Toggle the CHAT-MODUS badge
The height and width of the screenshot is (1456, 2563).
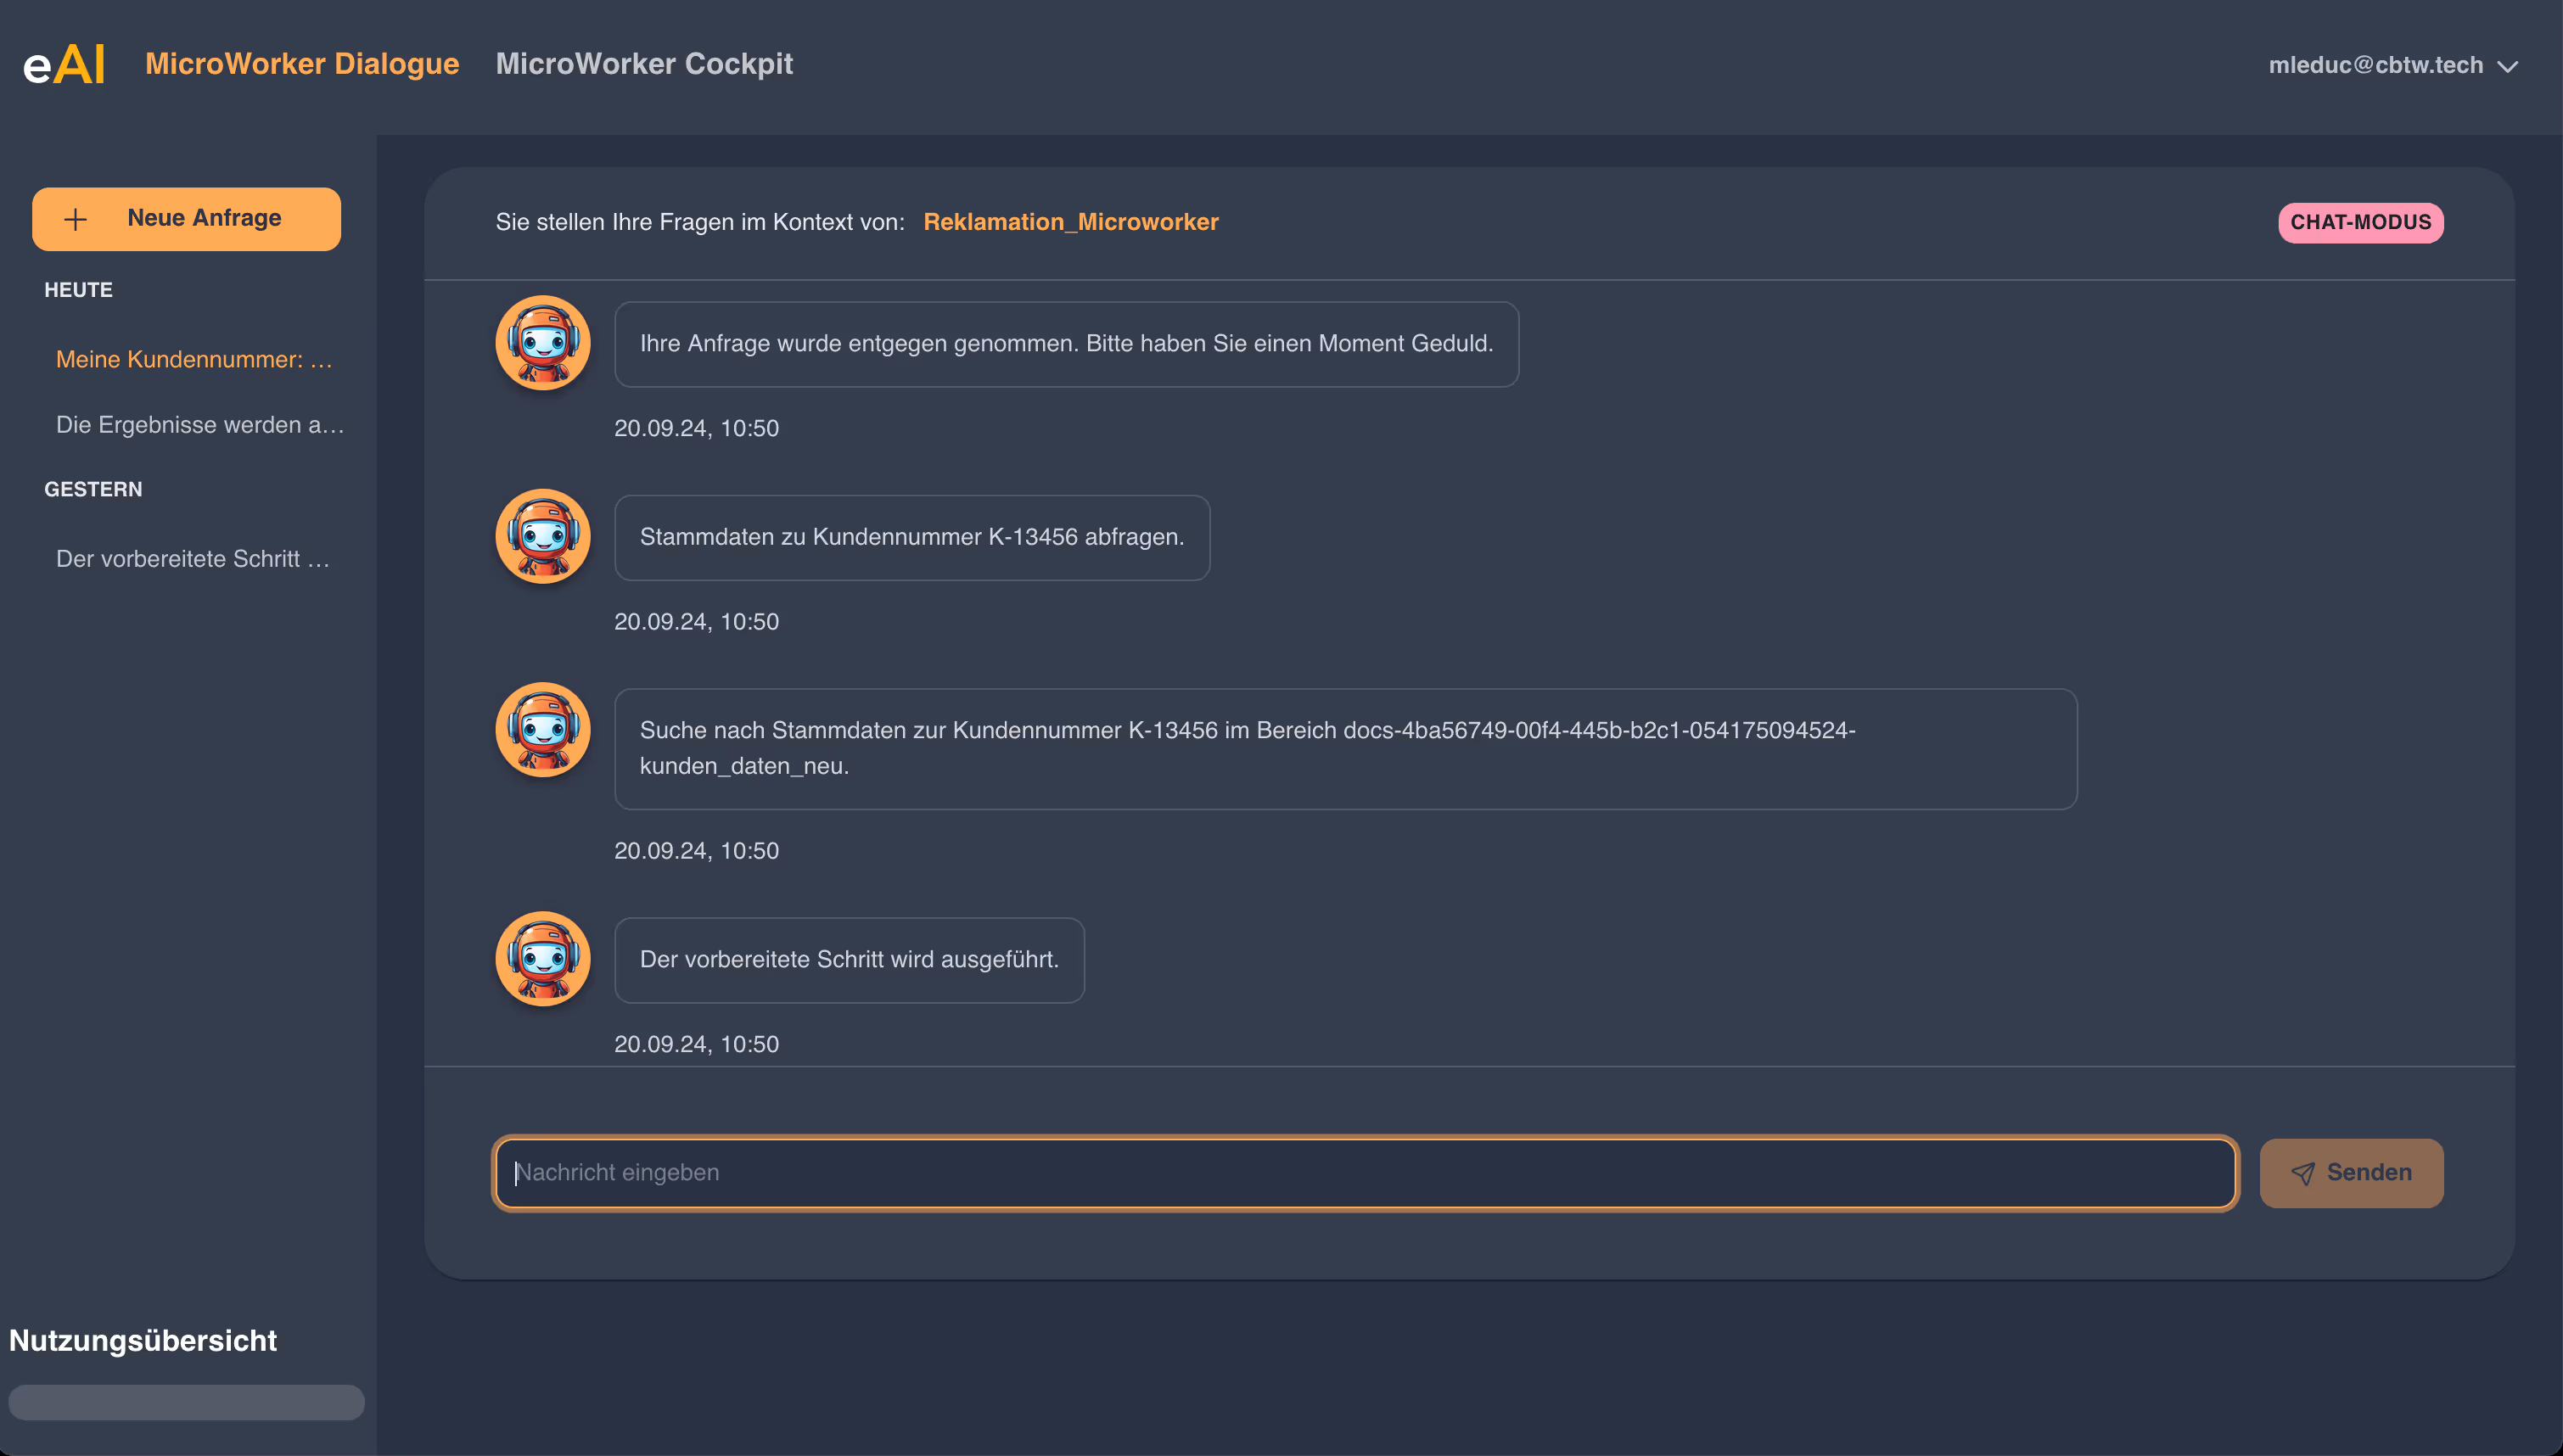click(x=2360, y=222)
